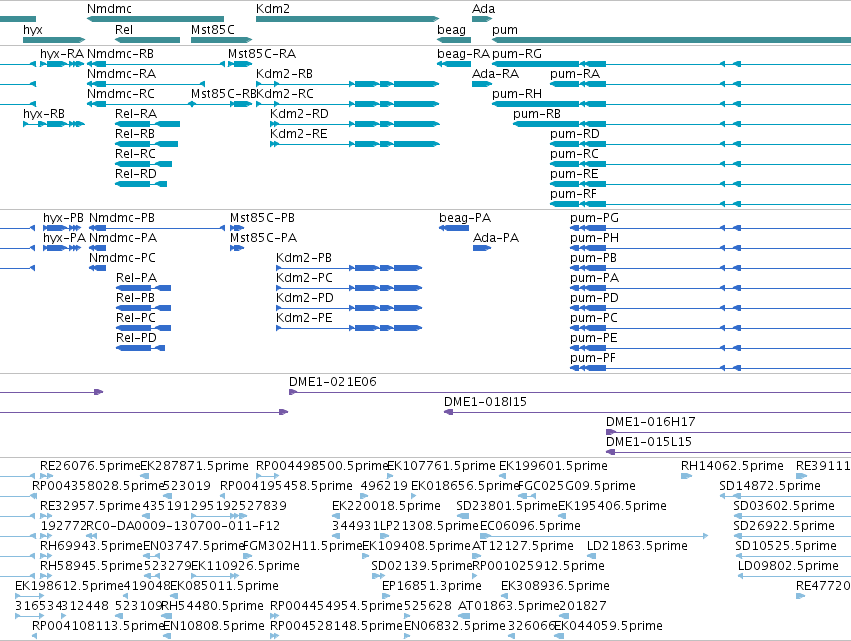851x641 pixels.
Task: Click transcript pum-RF
Action: pos(573,194)
